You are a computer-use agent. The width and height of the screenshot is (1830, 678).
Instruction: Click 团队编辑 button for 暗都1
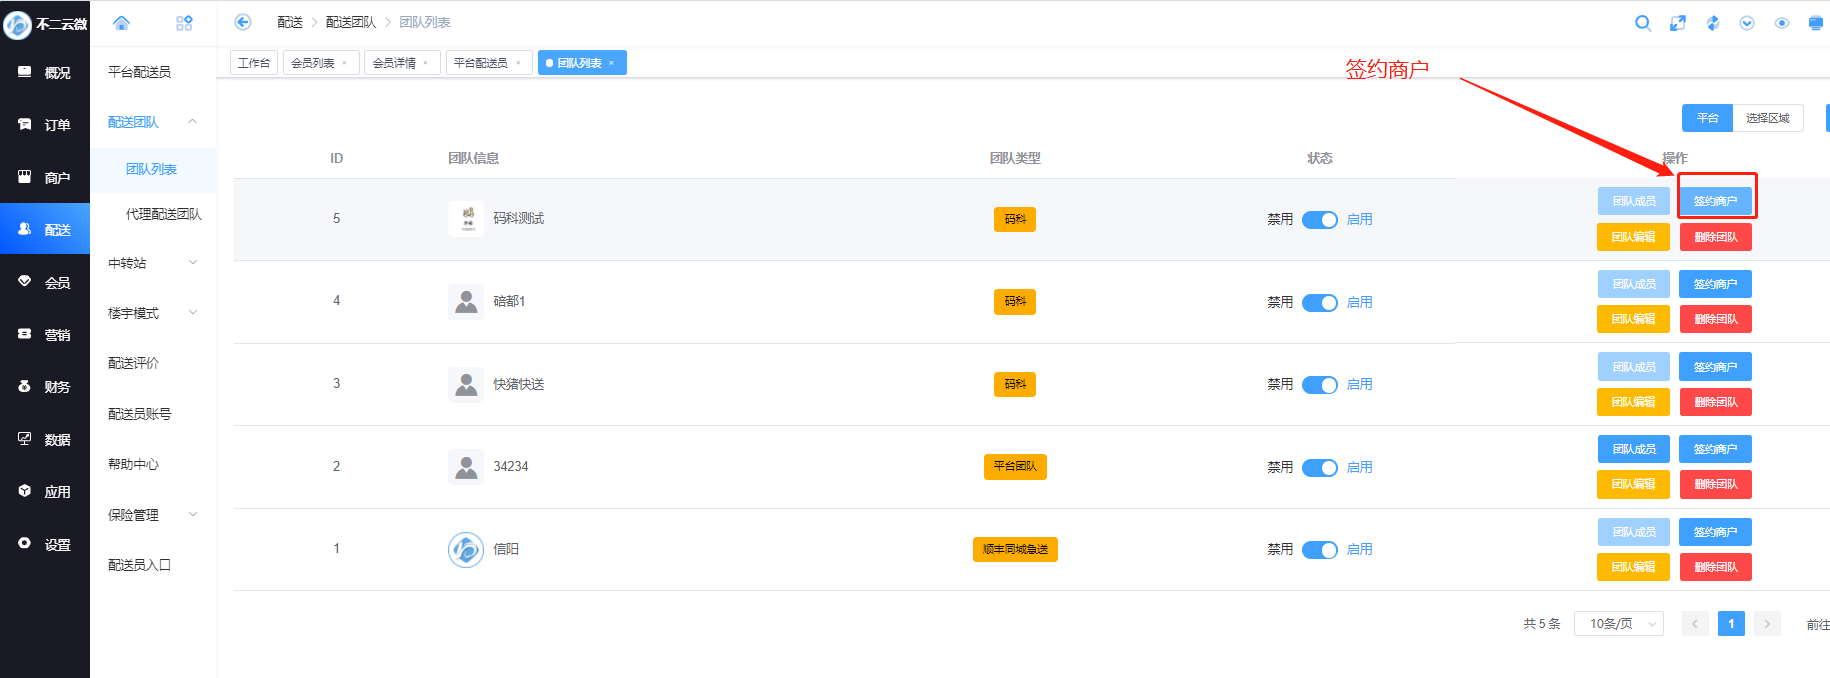pos(1634,319)
